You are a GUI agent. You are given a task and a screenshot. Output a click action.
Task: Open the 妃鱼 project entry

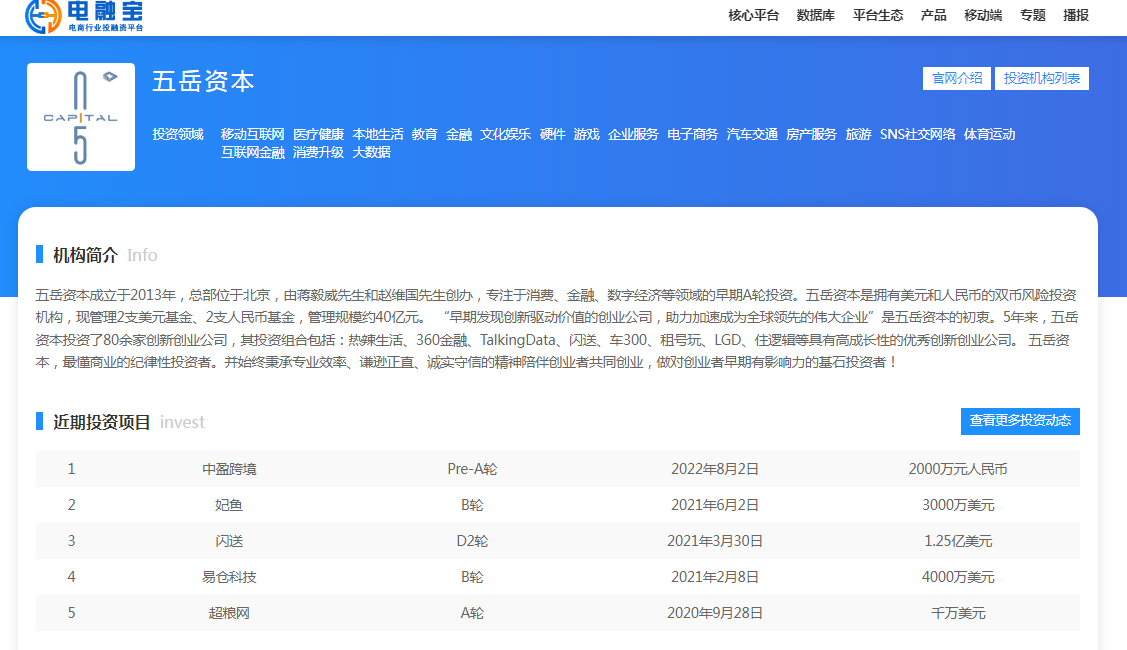pos(229,505)
